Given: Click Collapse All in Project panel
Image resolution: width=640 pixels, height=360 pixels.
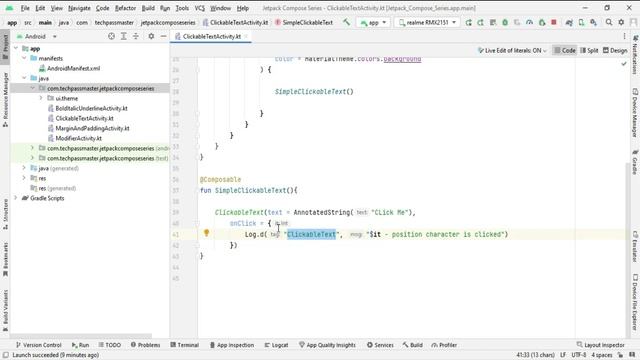Looking at the screenshot, I should 136,36.
